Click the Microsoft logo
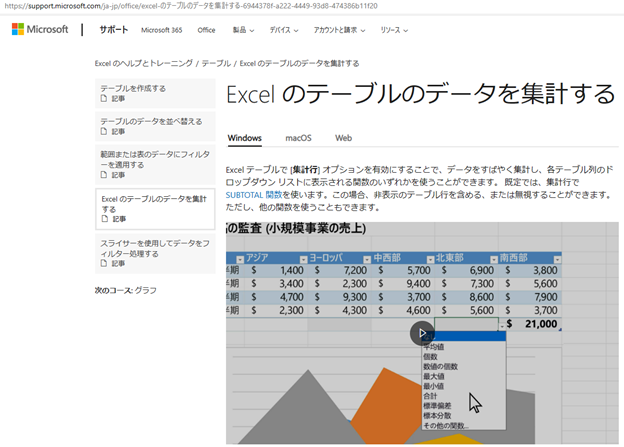624x447 pixels. [x=40, y=29]
